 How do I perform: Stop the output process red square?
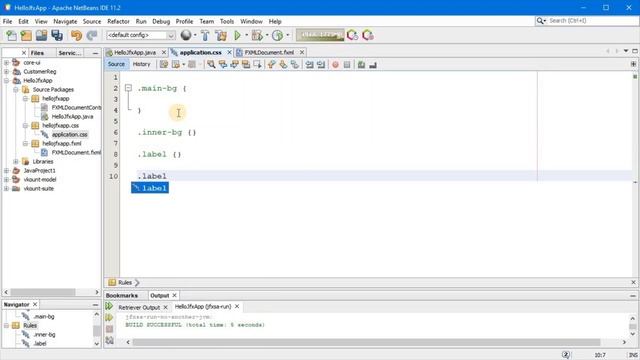109,329
